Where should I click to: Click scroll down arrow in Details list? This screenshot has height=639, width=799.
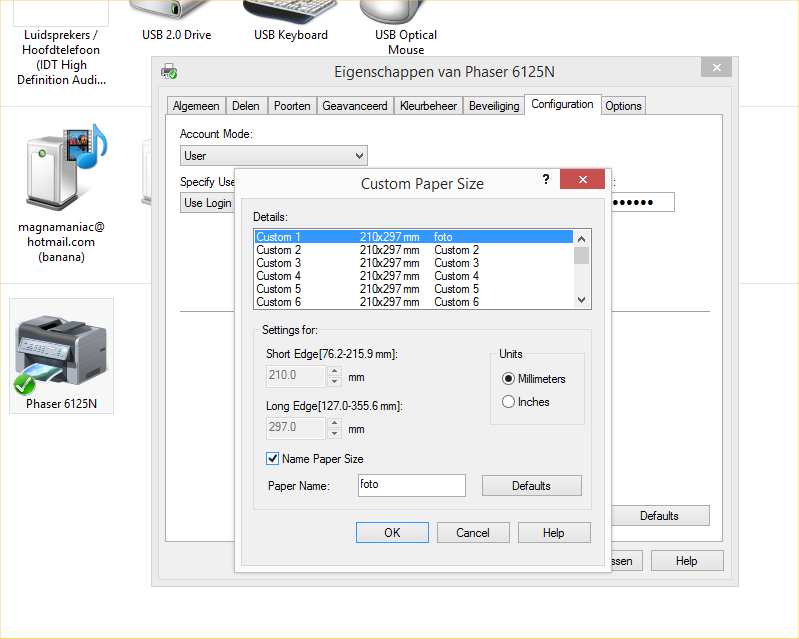581,300
